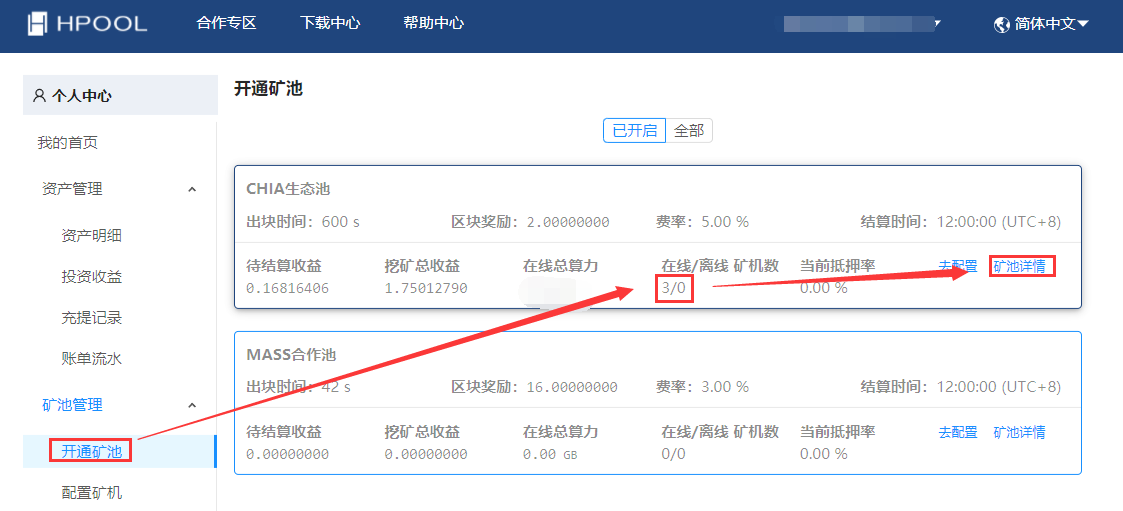Open 充提记录 sidebar entry
The height and width of the screenshot is (511, 1123).
91,318
